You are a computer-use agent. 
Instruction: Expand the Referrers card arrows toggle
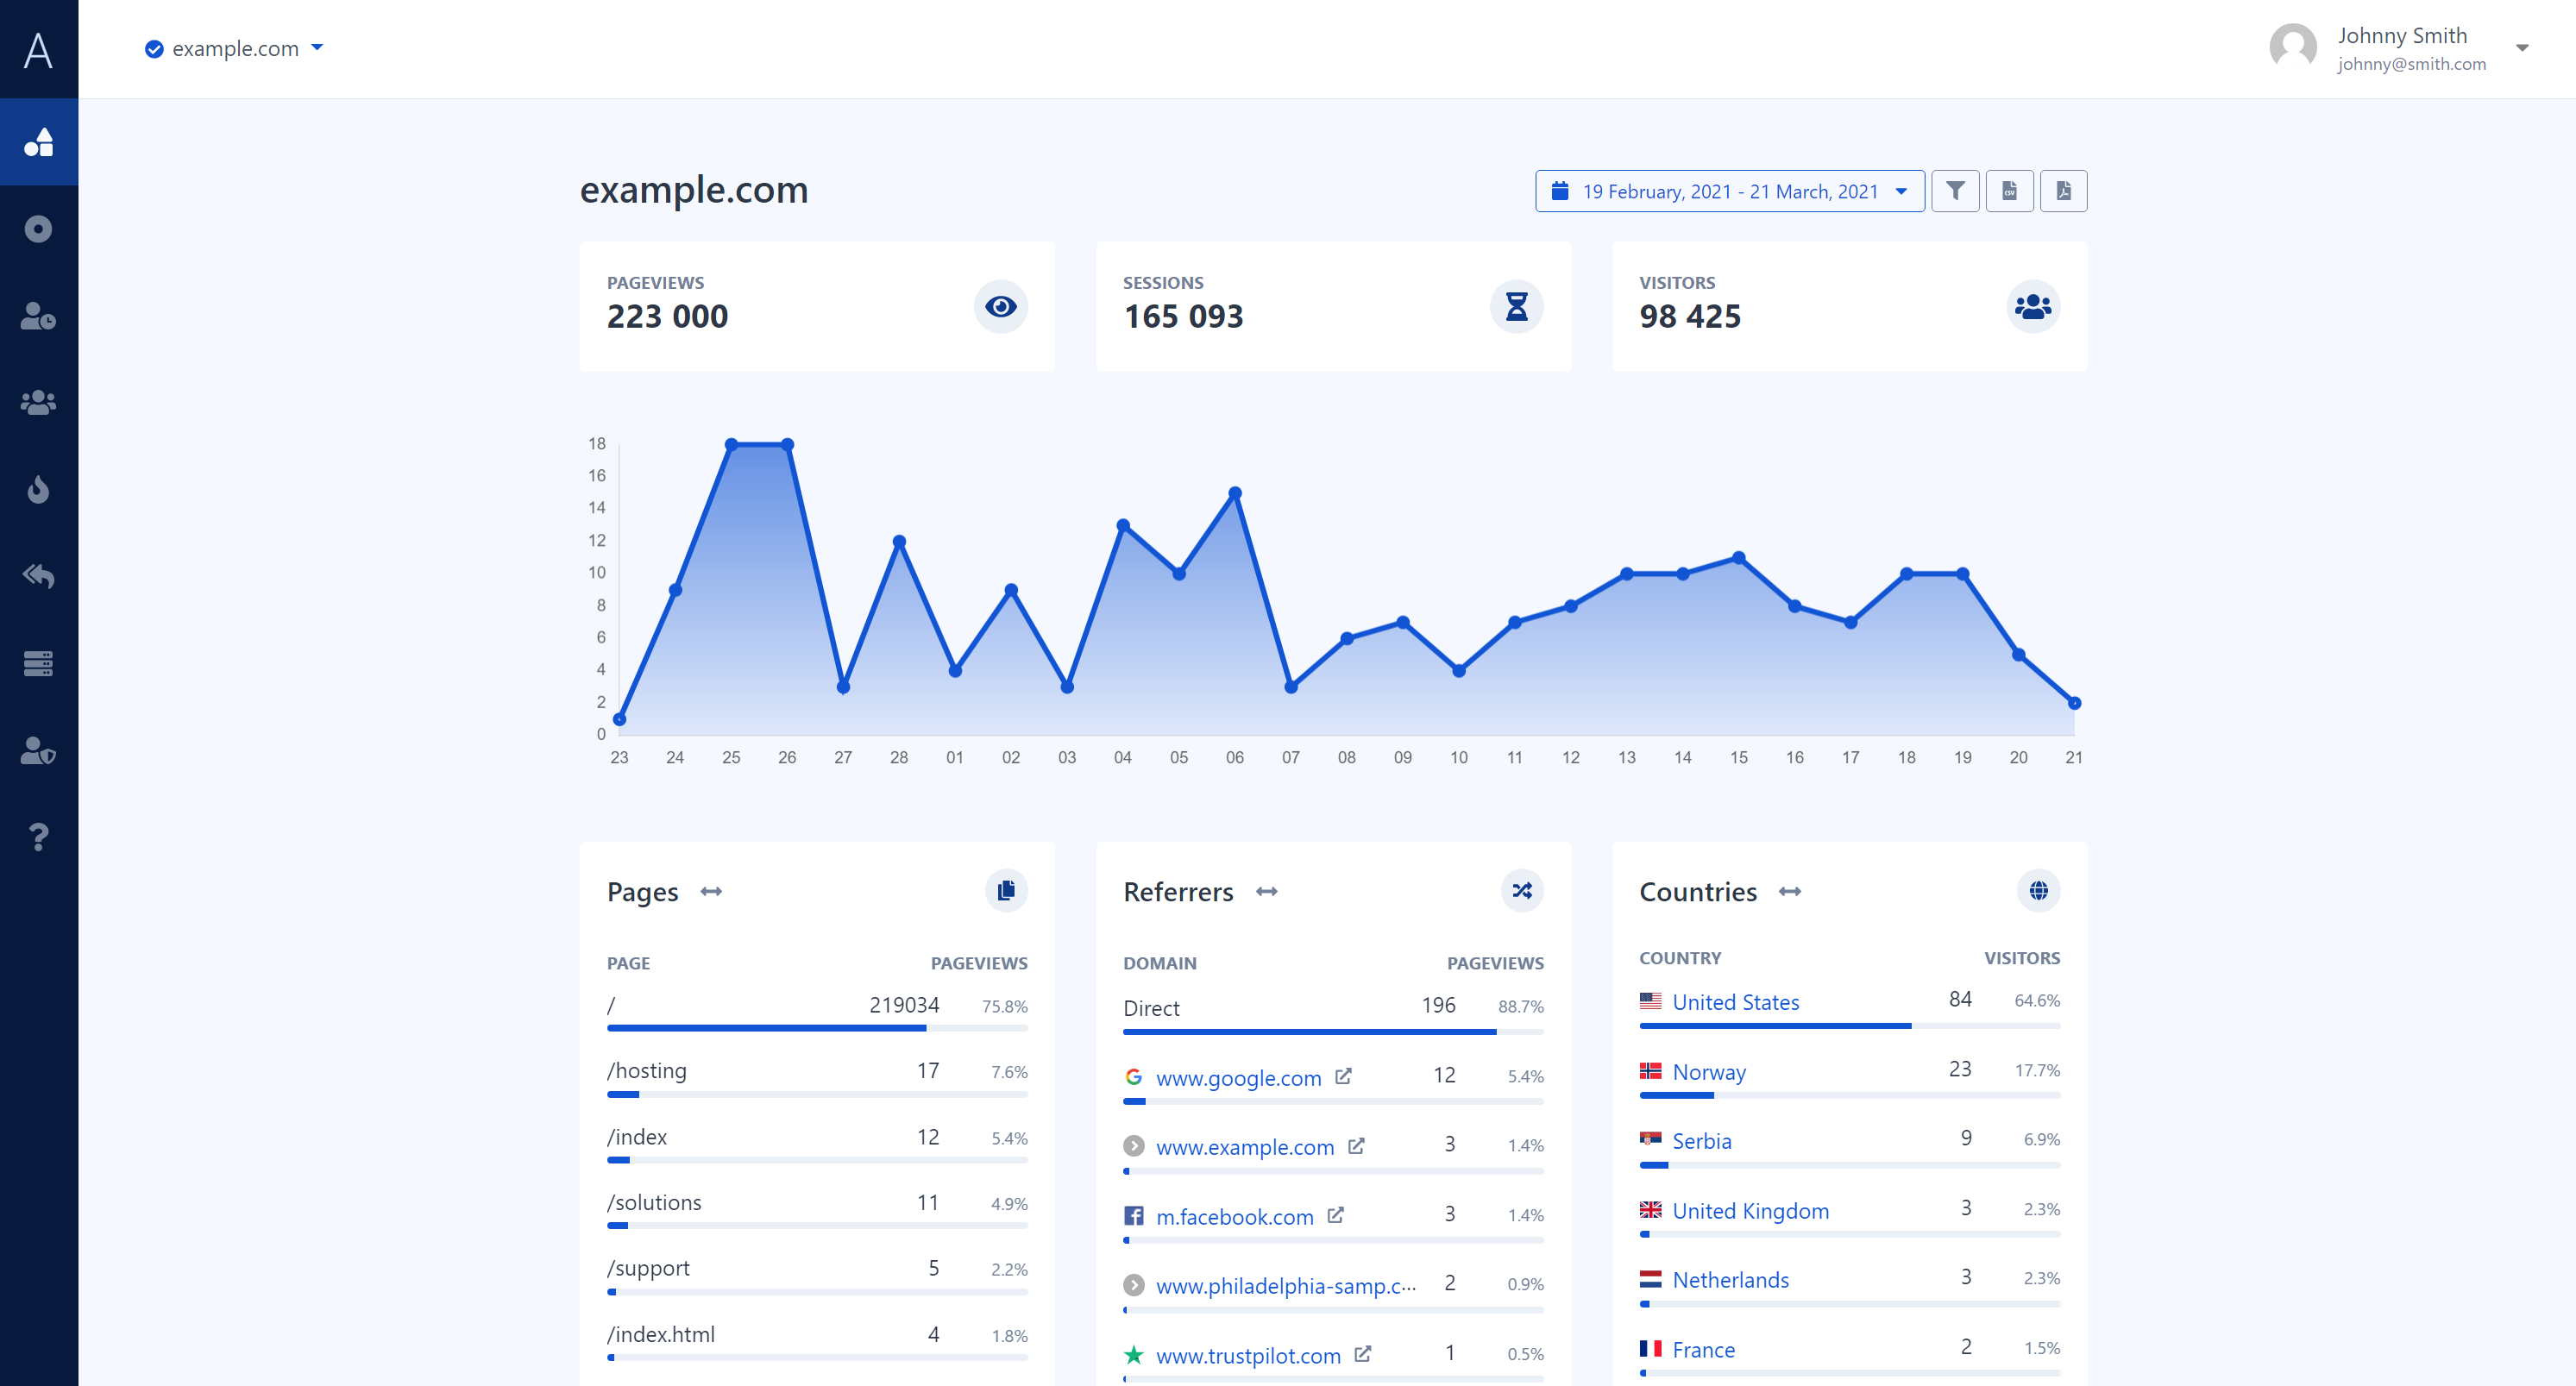click(x=1266, y=891)
